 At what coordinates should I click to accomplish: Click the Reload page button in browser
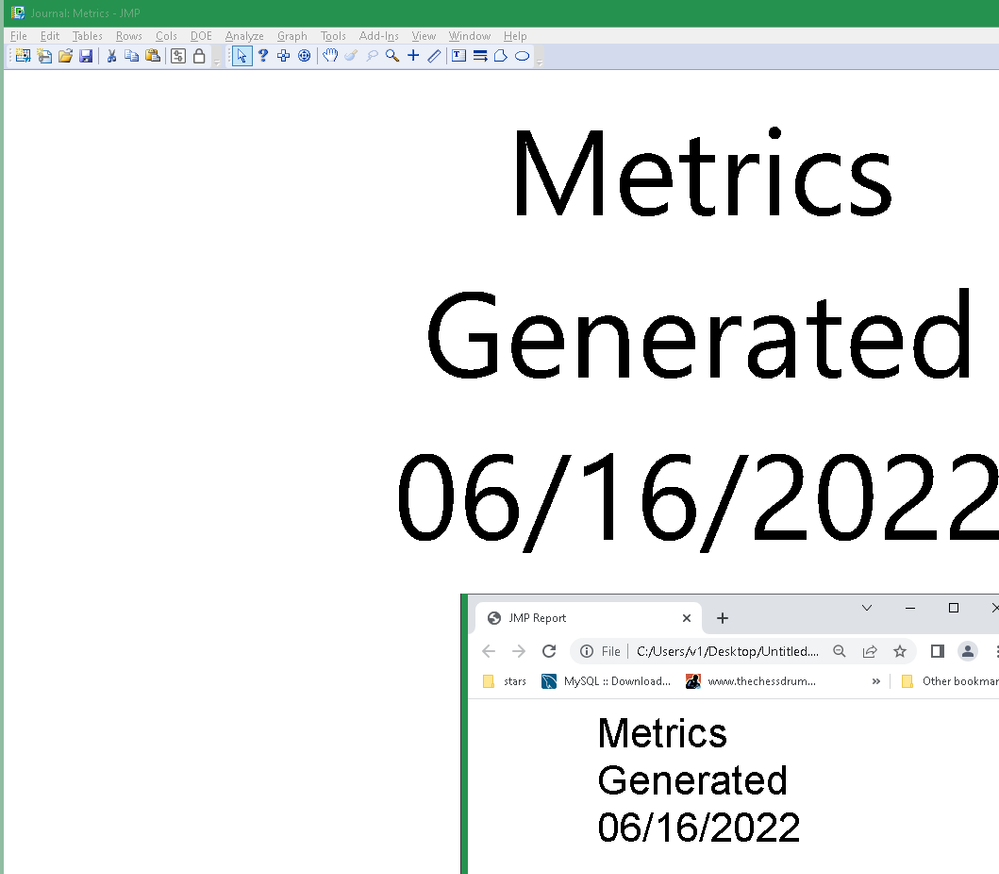pyautogui.click(x=549, y=651)
